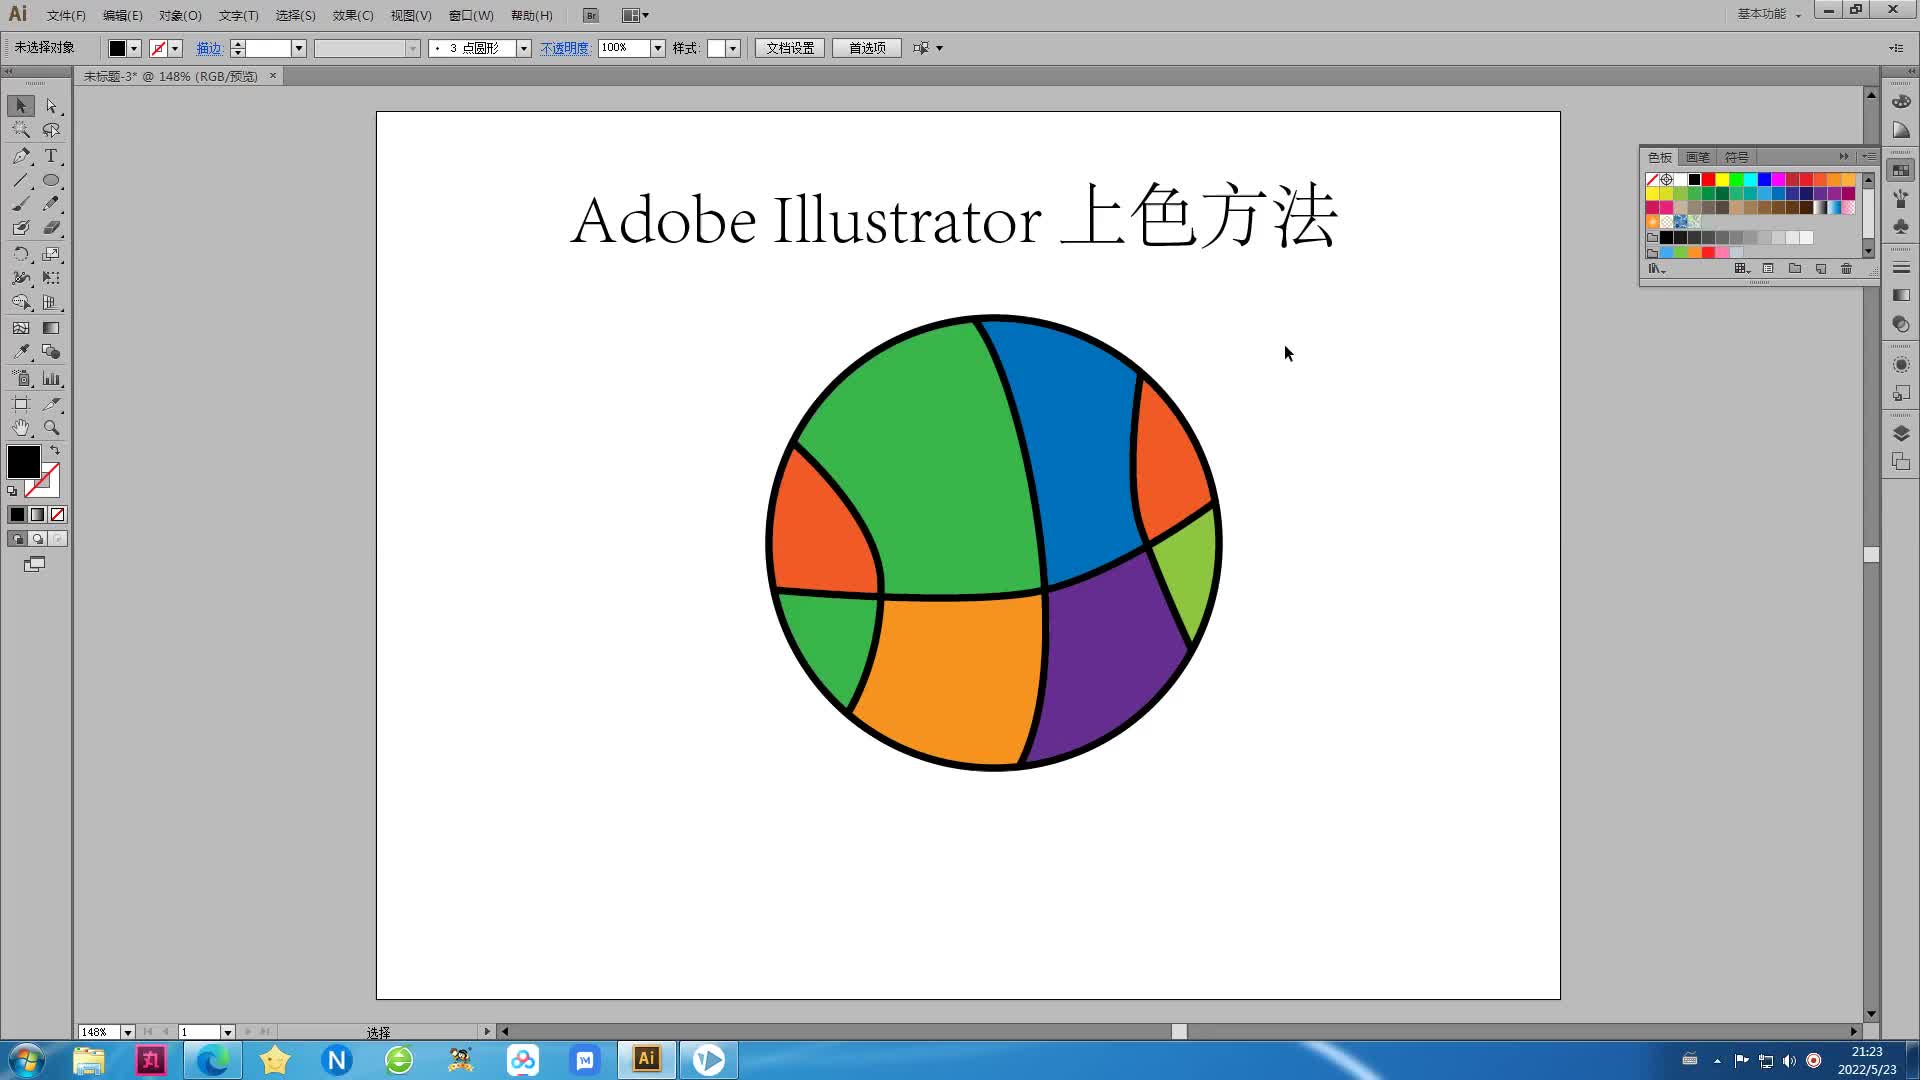Select the Pen tool
Viewport: 1920px width, 1080px height.
tap(21, 156)
